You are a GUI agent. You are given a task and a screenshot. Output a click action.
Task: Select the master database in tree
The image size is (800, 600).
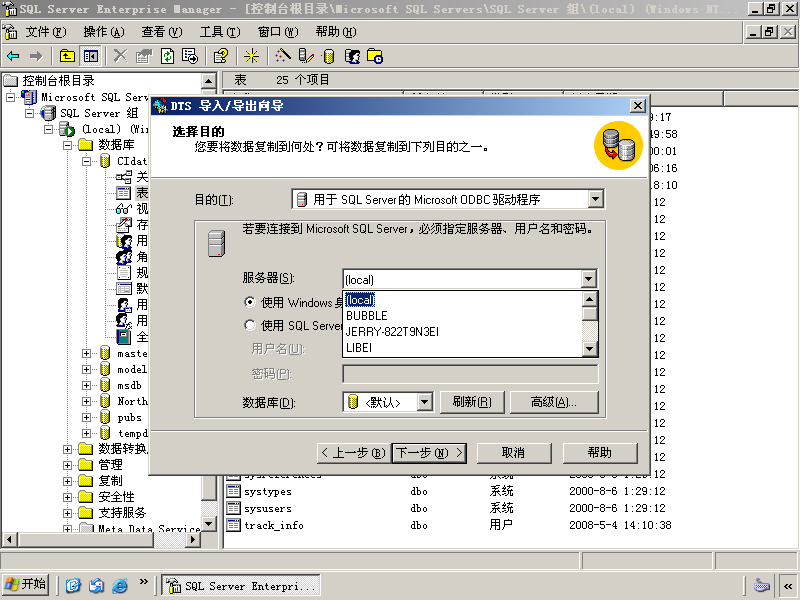click(x=132, y=353)
